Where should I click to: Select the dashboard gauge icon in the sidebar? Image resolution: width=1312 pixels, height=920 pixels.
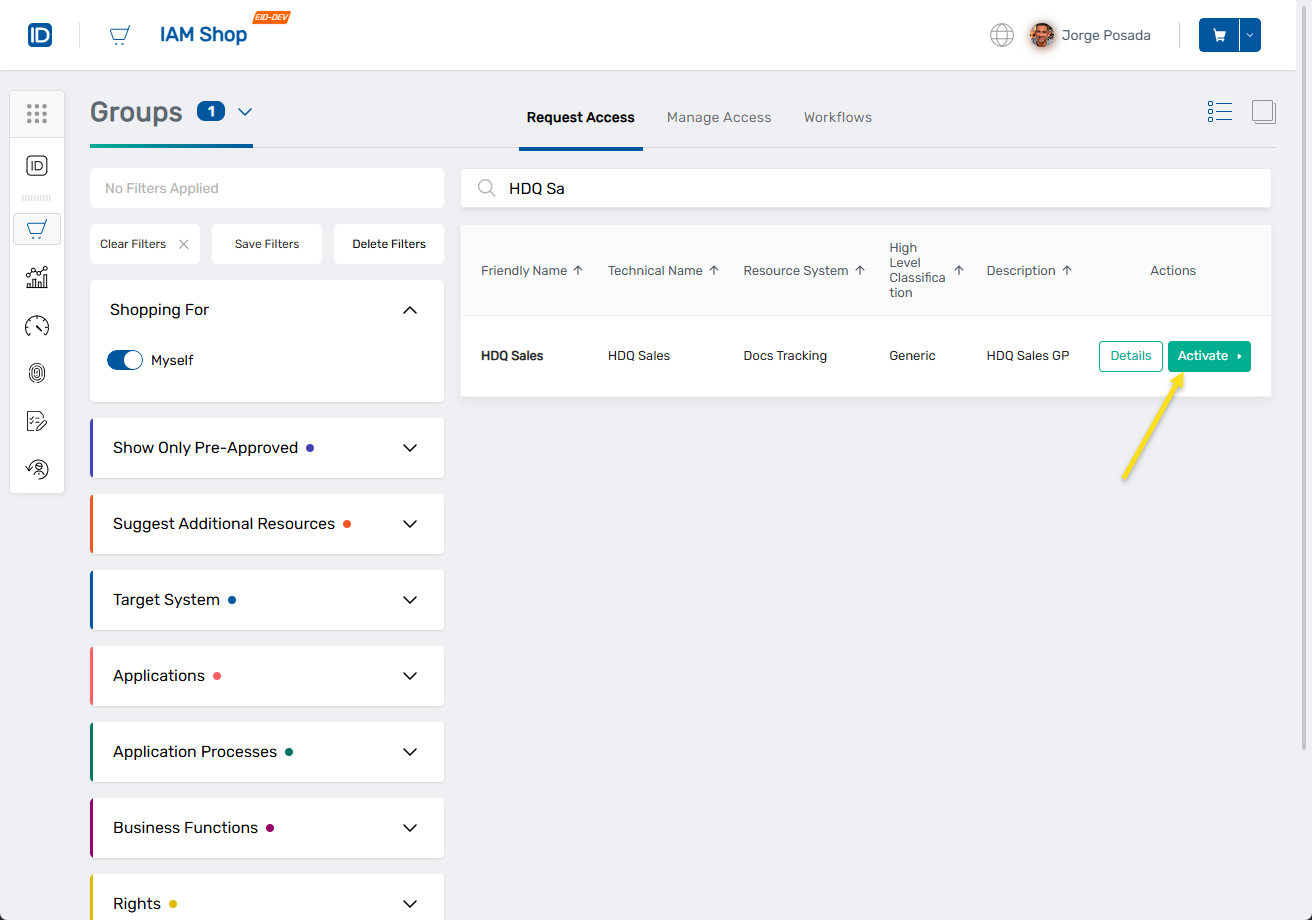point(37,326)
